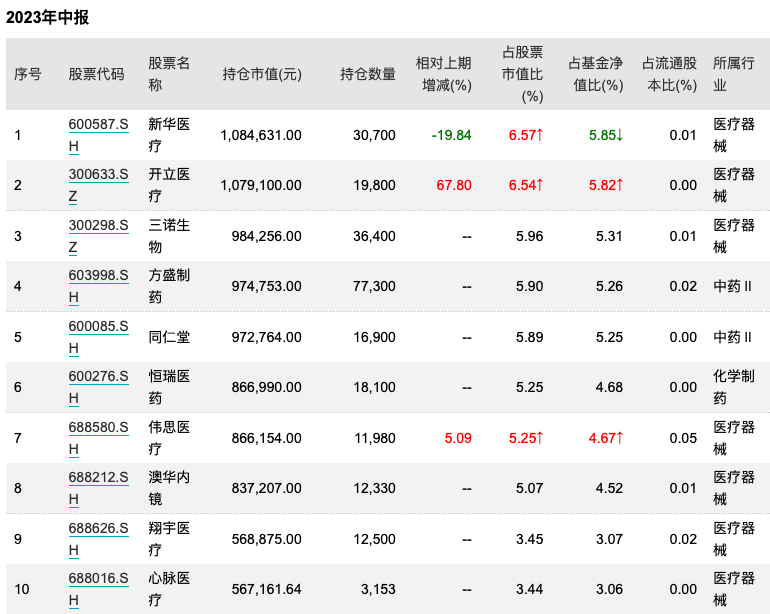Click industry 化学制药 in row 6
This screenshot has width=770, height=614.
click(734, 388)
